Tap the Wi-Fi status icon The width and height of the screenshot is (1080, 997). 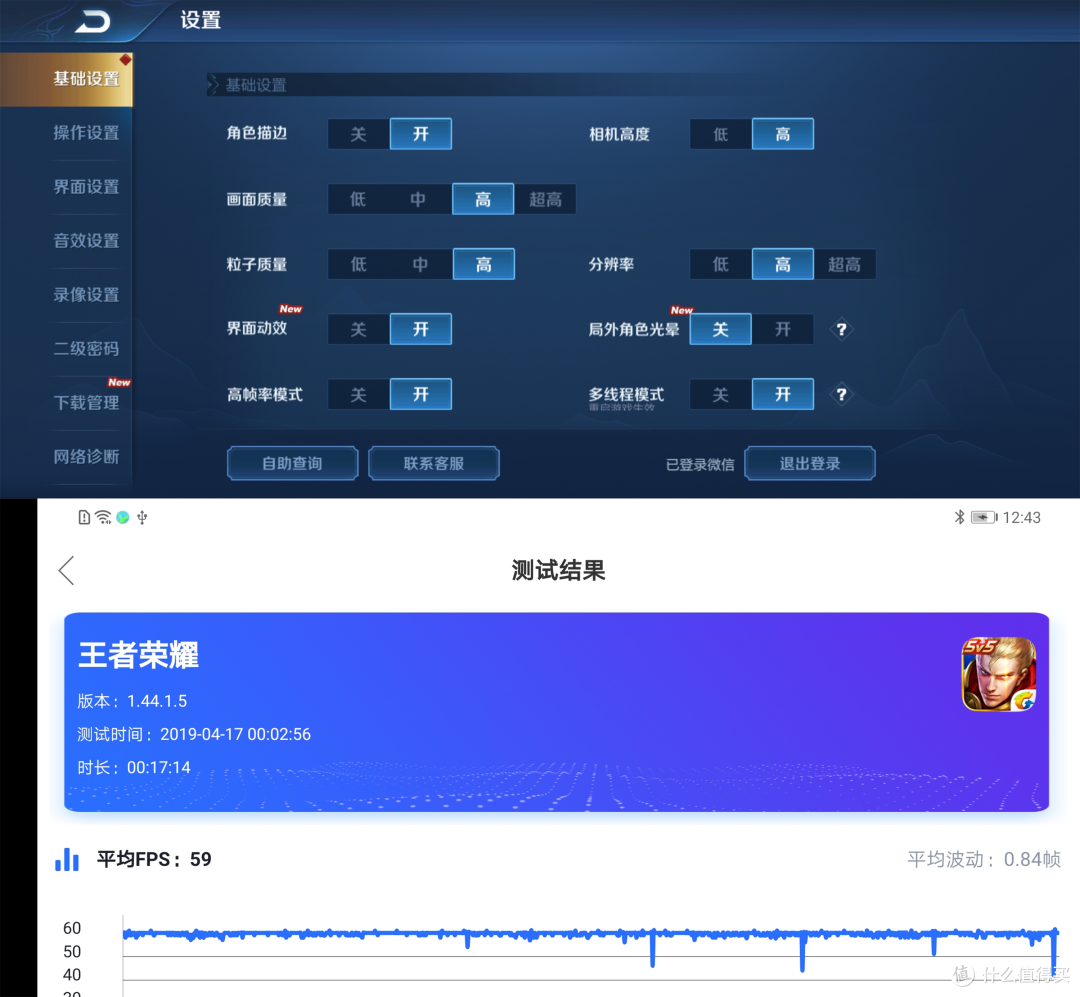[103, 517]
